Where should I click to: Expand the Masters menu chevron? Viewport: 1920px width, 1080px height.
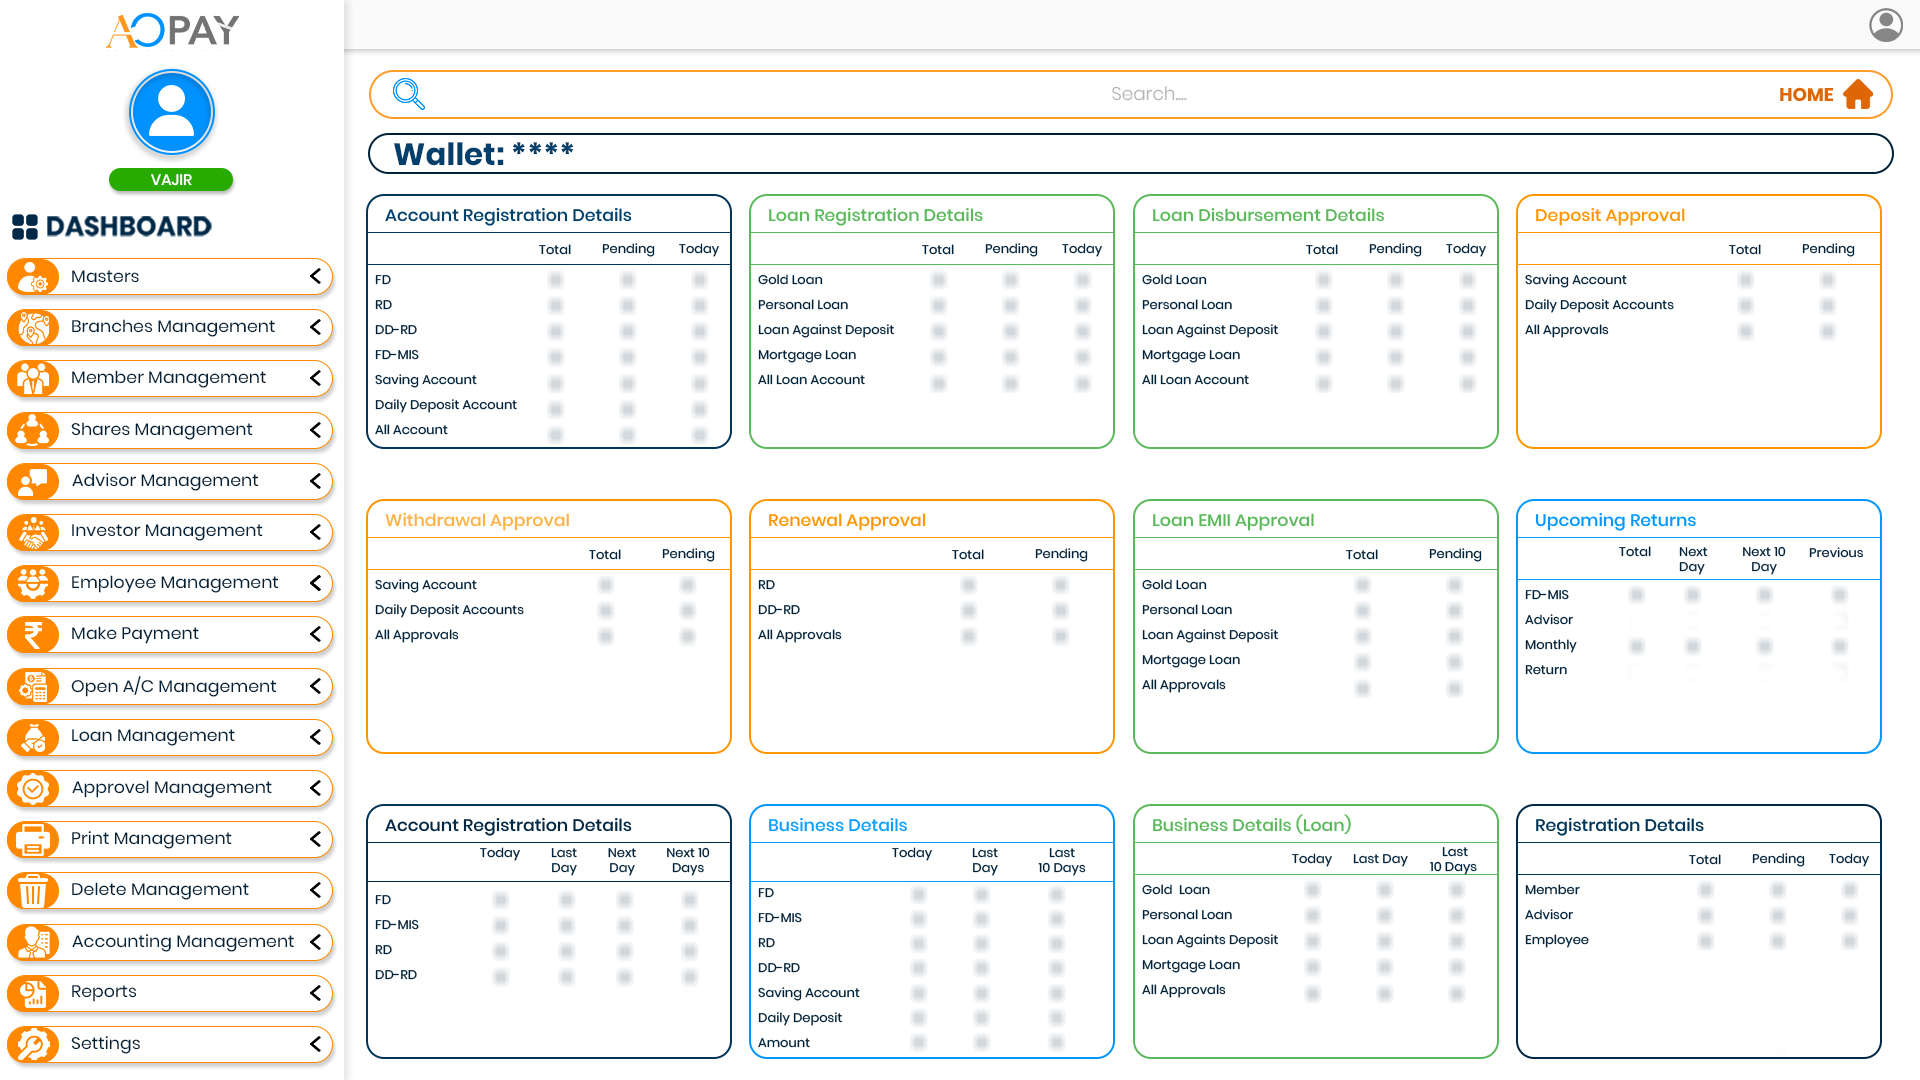click(316, 277)
